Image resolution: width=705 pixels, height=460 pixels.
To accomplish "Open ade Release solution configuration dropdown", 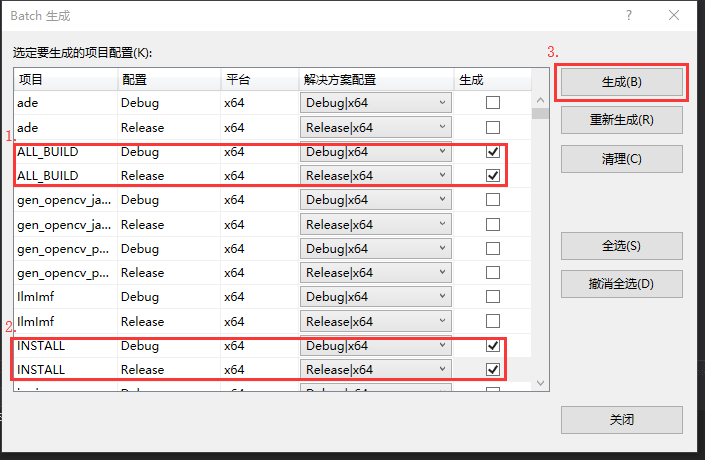I will tap(375, 127).
